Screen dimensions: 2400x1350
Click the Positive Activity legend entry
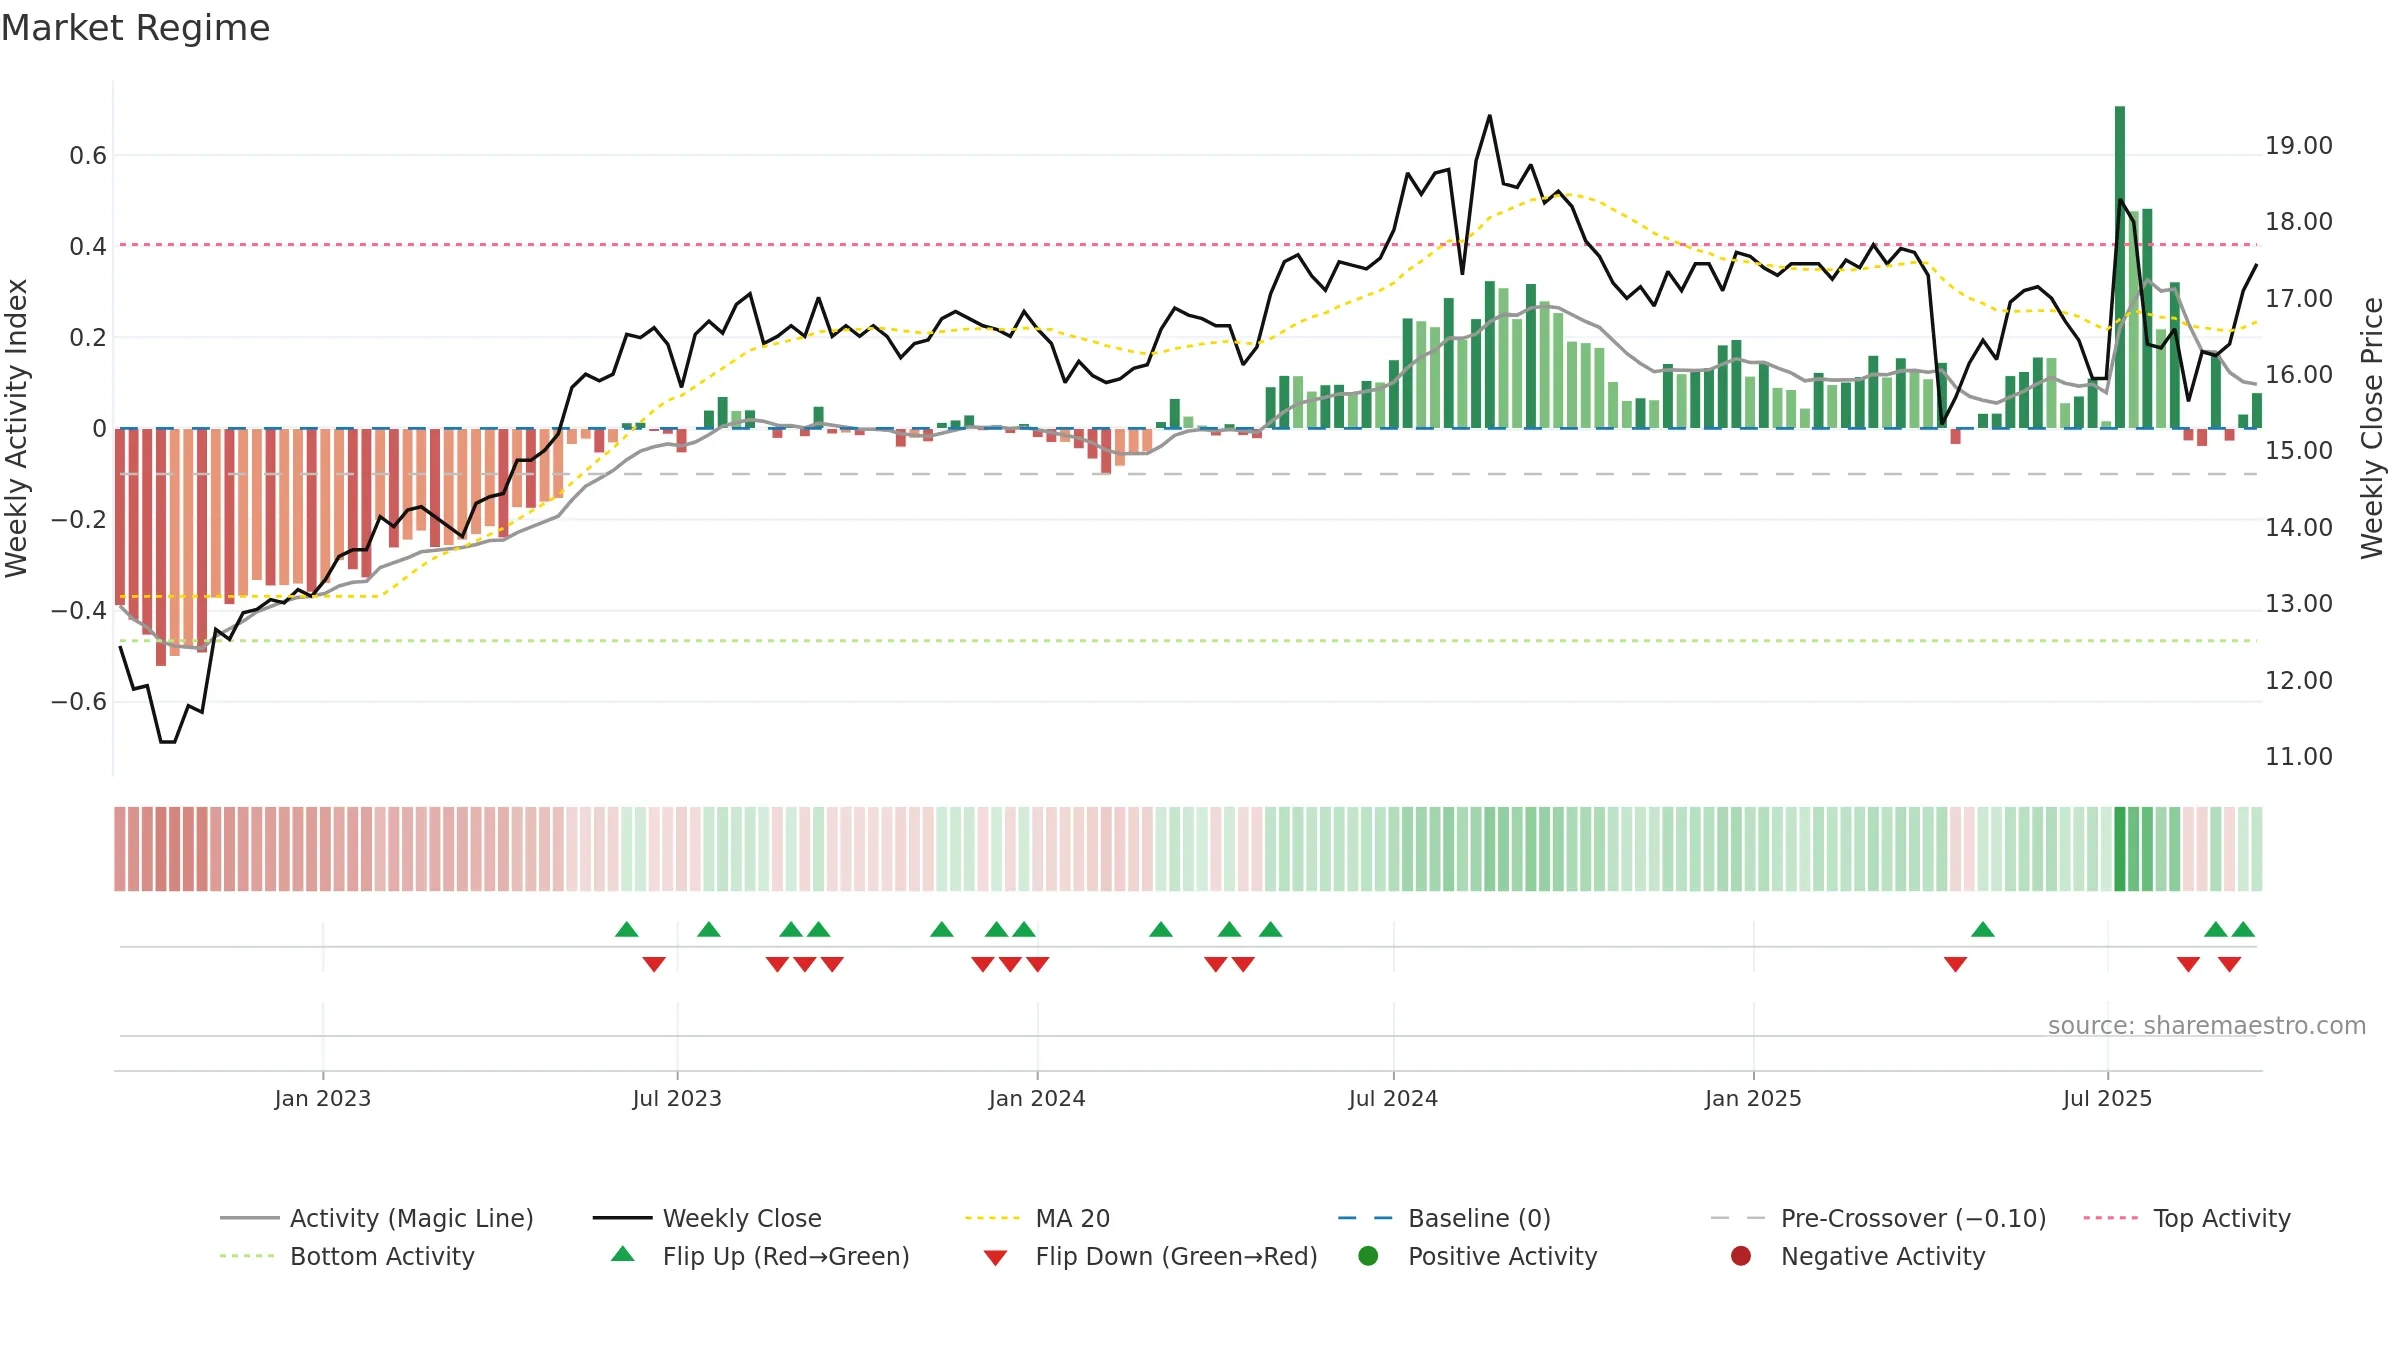[x=1478, y=1256]
